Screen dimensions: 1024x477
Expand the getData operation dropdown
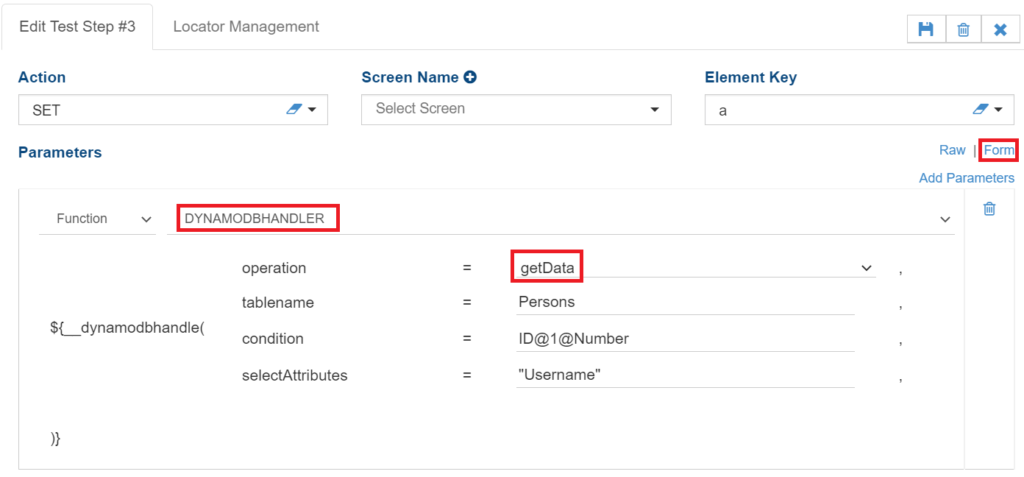point(866,268)
